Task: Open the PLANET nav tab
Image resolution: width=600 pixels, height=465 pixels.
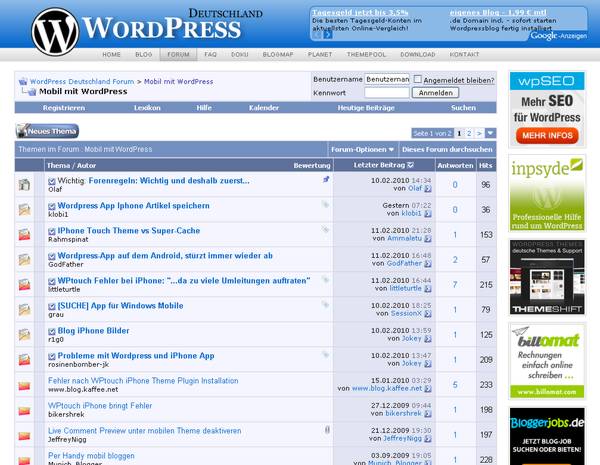Action: click(x=320, y=54)
